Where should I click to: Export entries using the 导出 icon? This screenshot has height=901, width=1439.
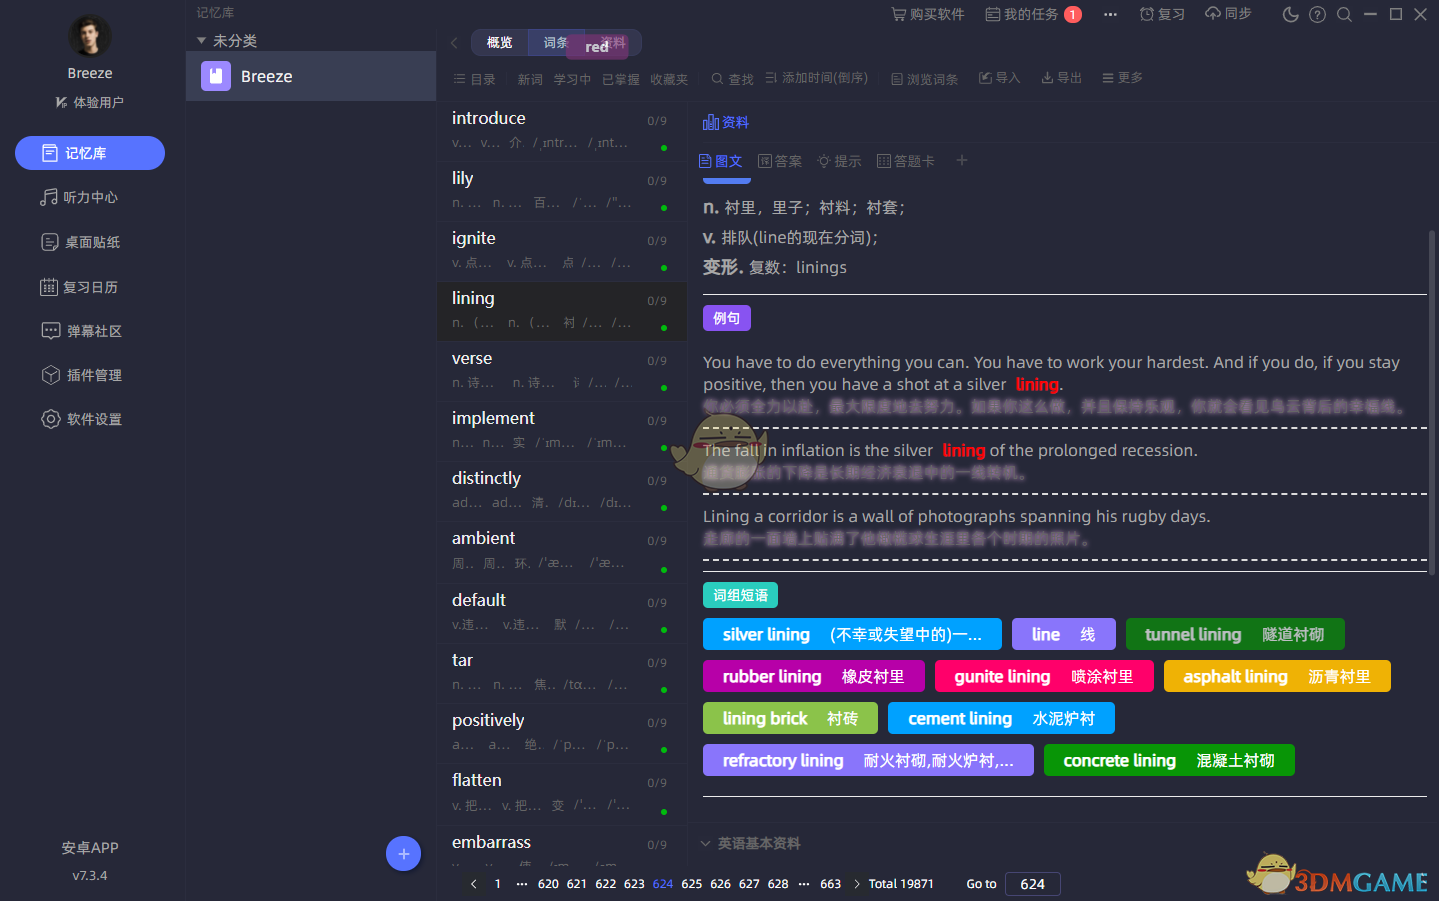1060,77
